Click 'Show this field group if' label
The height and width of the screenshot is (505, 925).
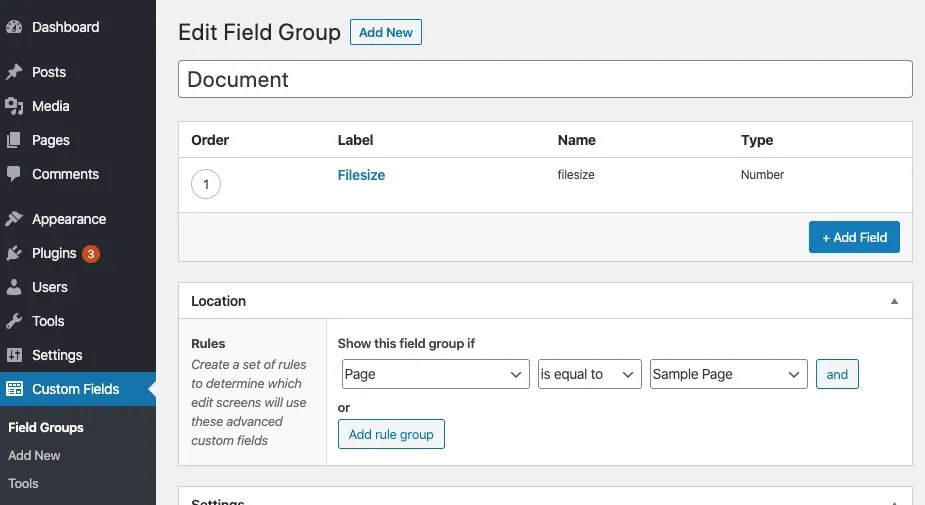click(406, 343)
